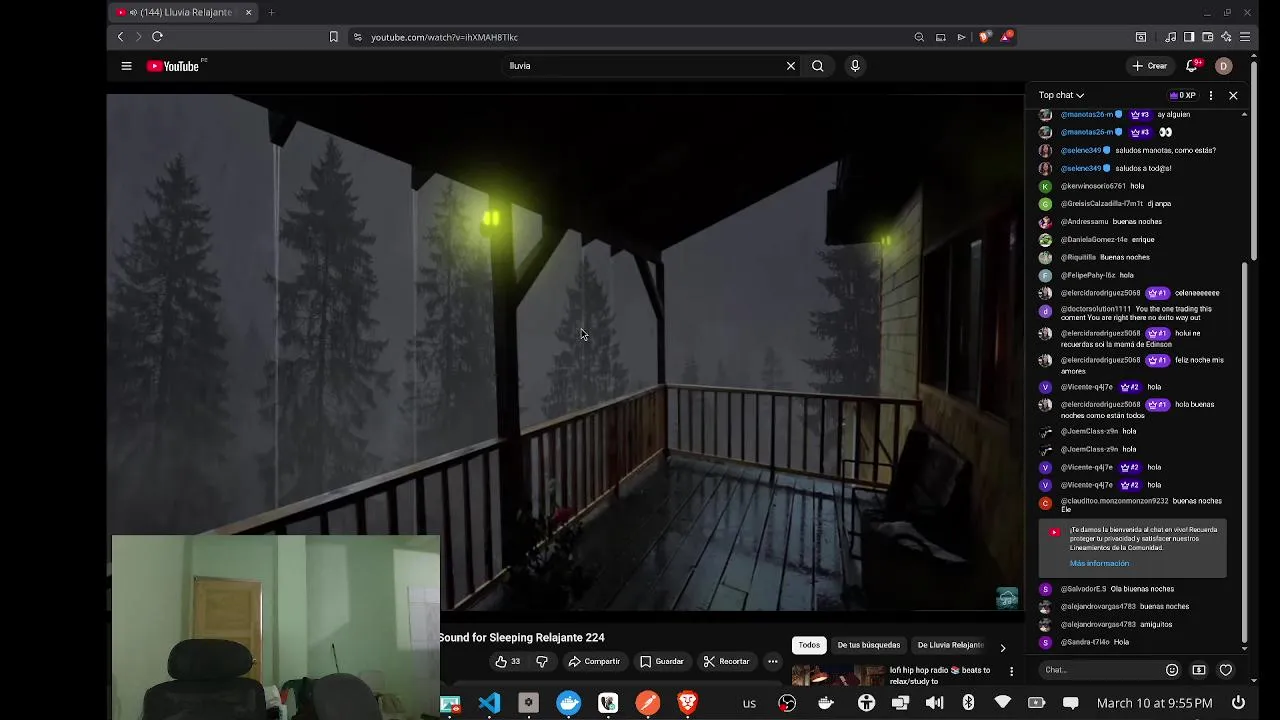Type in the Chat message field
Viewport: 1280px width, 720px height.
click(x=1098, y=670)
